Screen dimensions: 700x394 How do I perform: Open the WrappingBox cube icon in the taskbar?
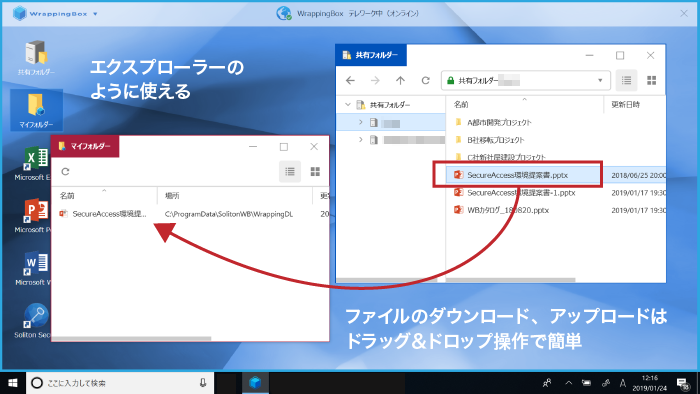pos(255,383)
